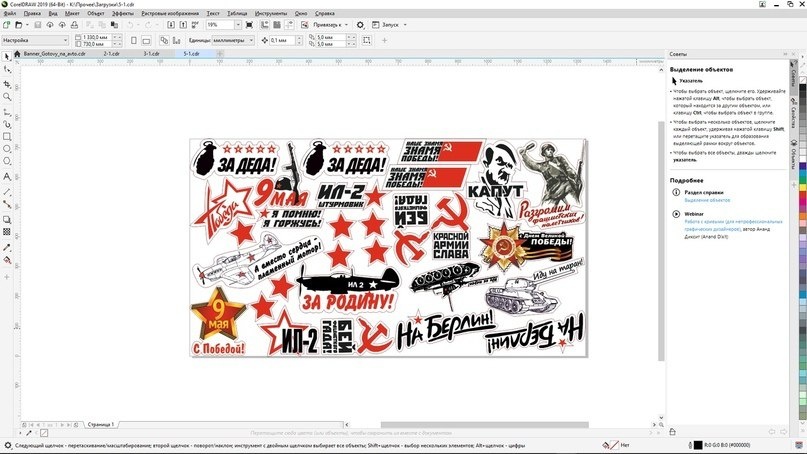Viewport: 807px width, 454px height.
Task: Click the Welcome screen home icon
Action: pos(17,54)
